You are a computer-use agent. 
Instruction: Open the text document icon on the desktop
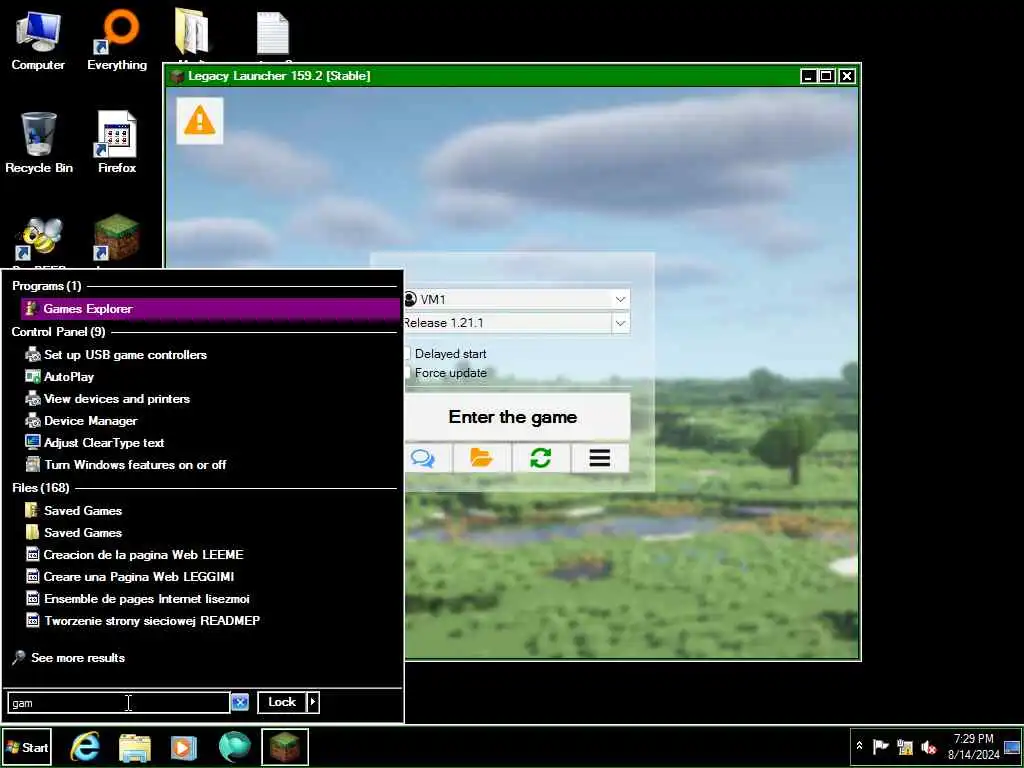click(x=273, y=34)
